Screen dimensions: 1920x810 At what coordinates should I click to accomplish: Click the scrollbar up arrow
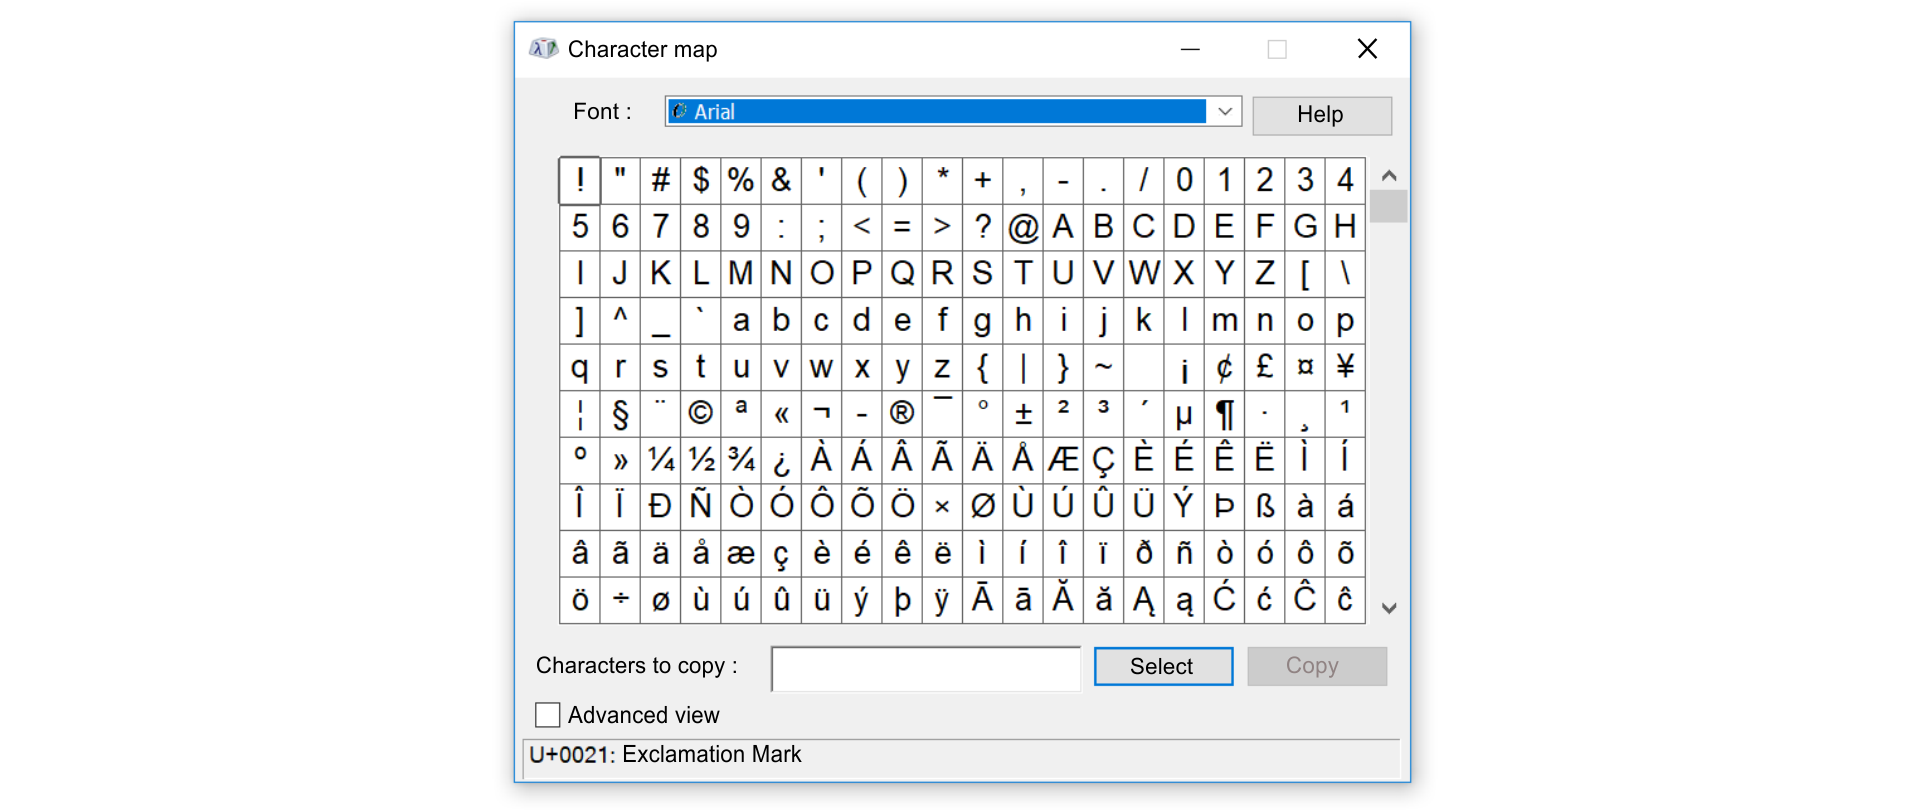[x=1389, y=175]
